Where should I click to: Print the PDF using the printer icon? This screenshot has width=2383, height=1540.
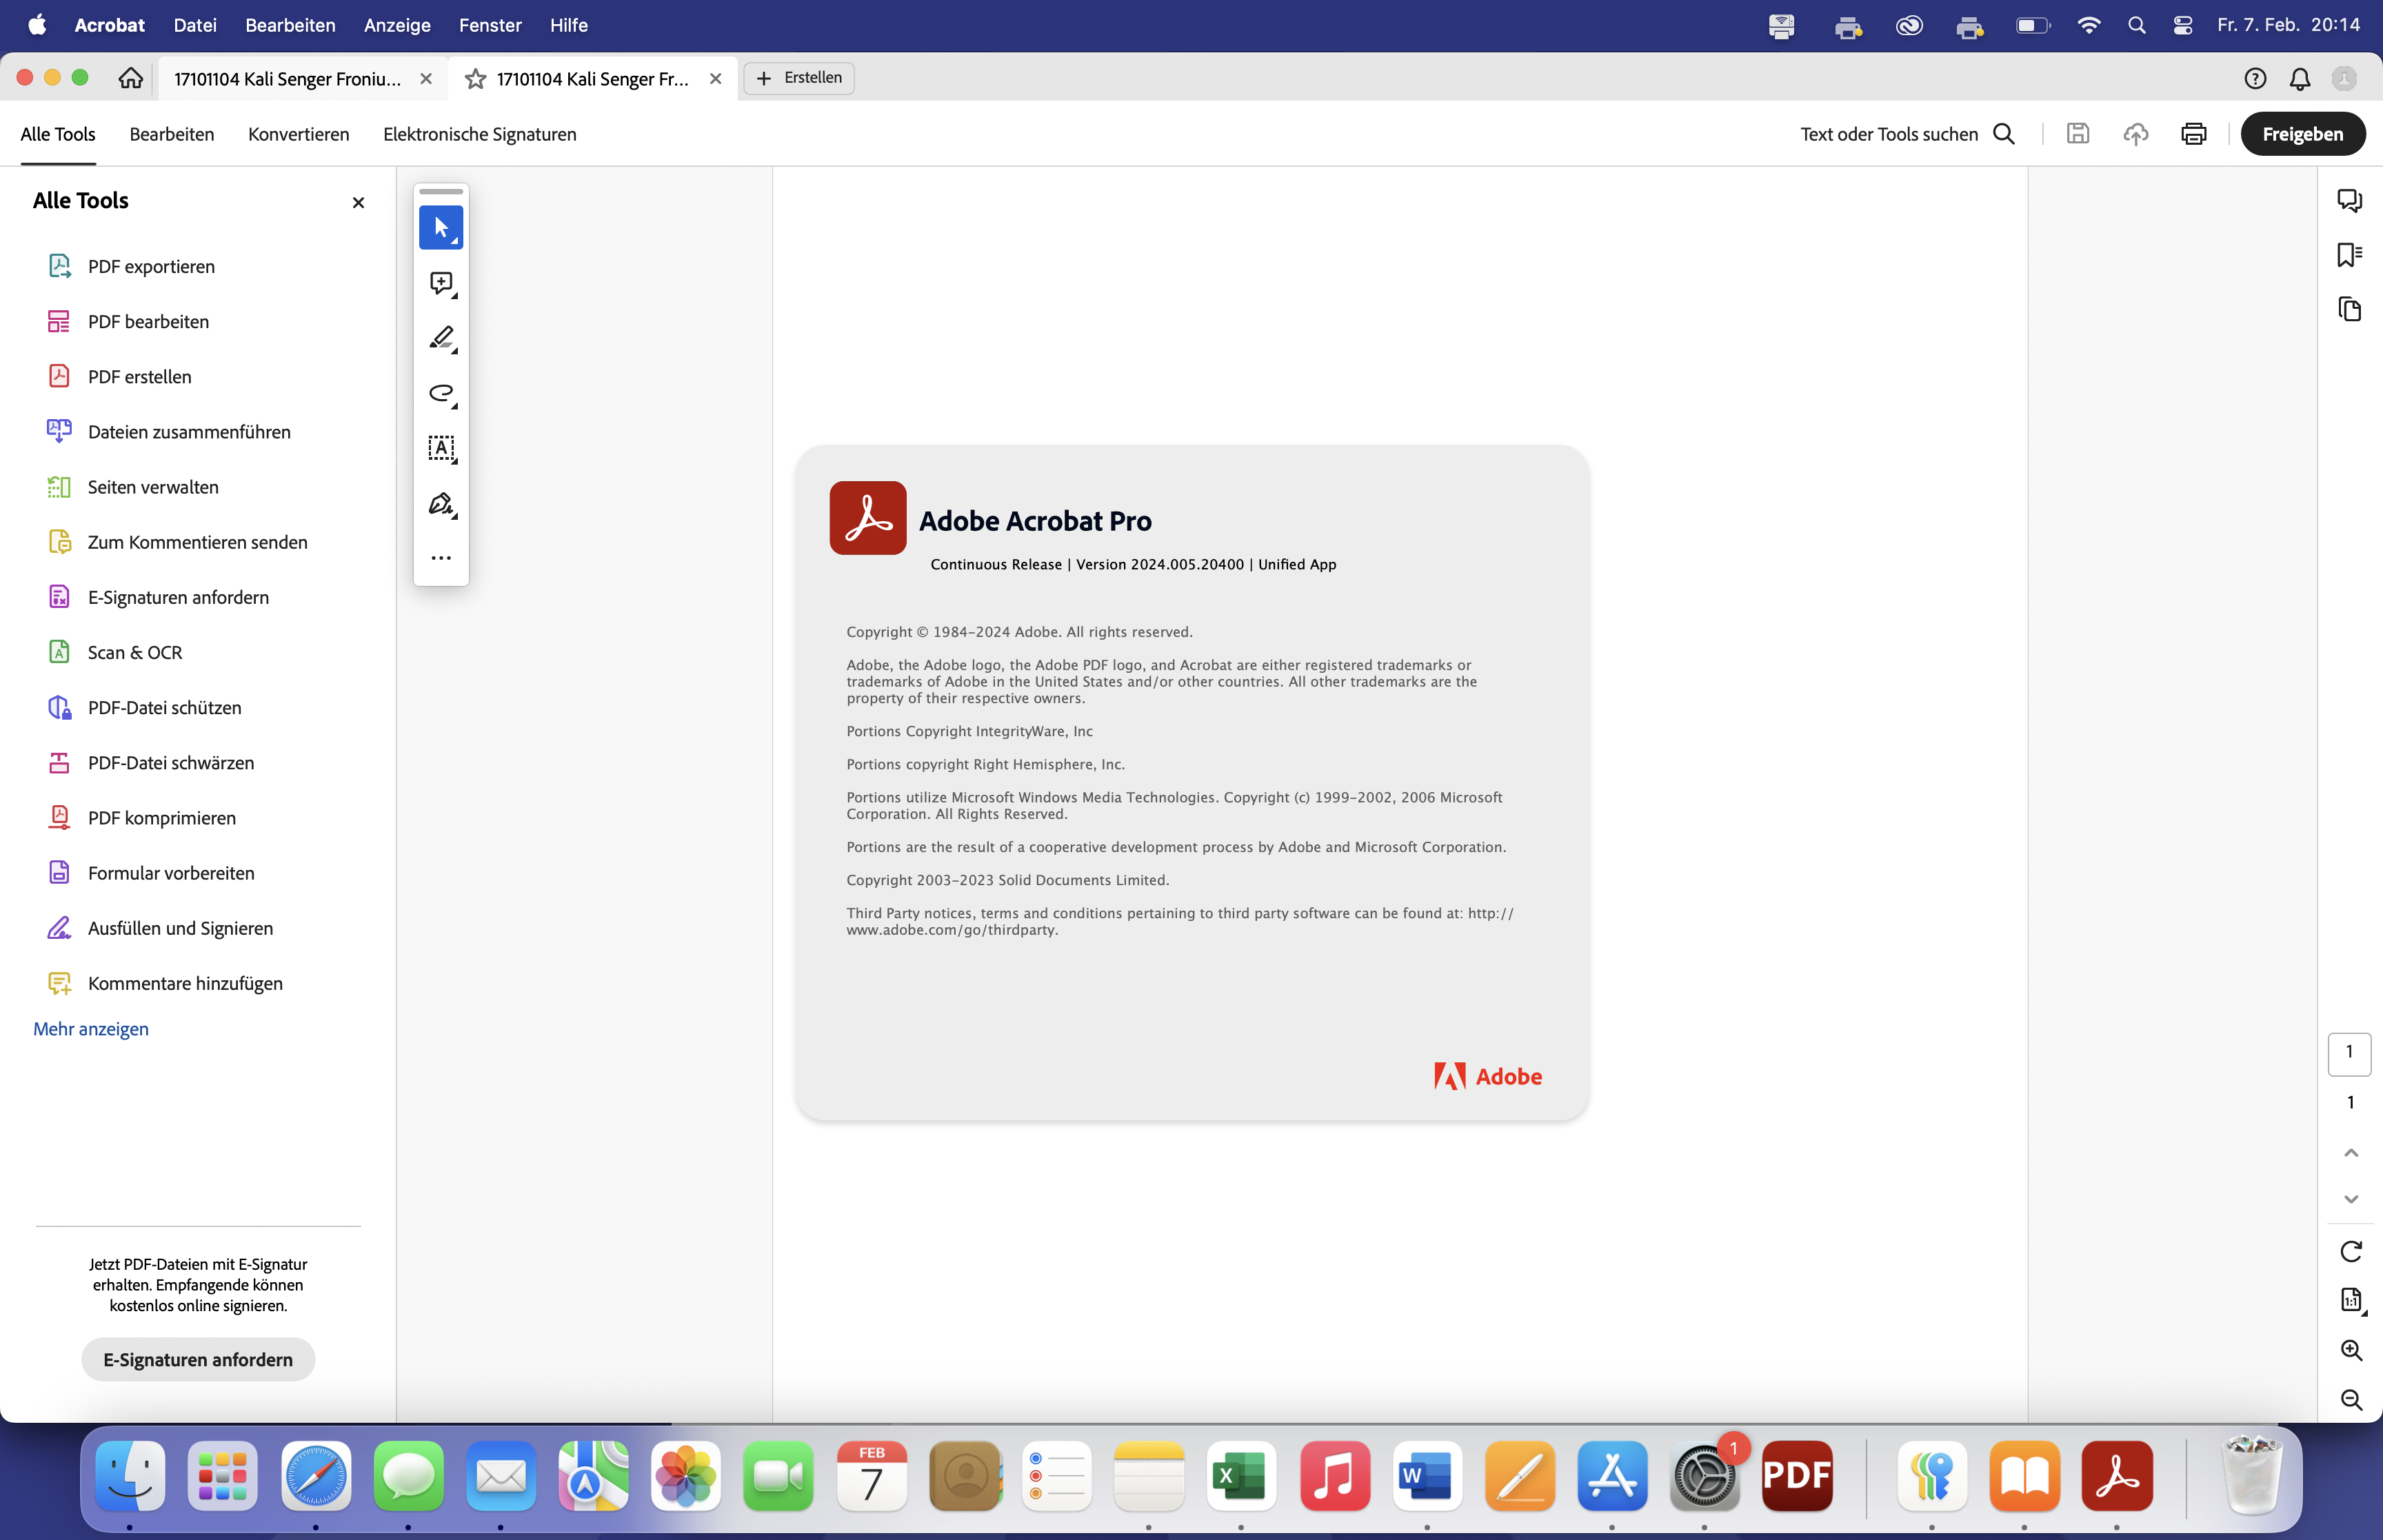click(x=2193, y=133)
